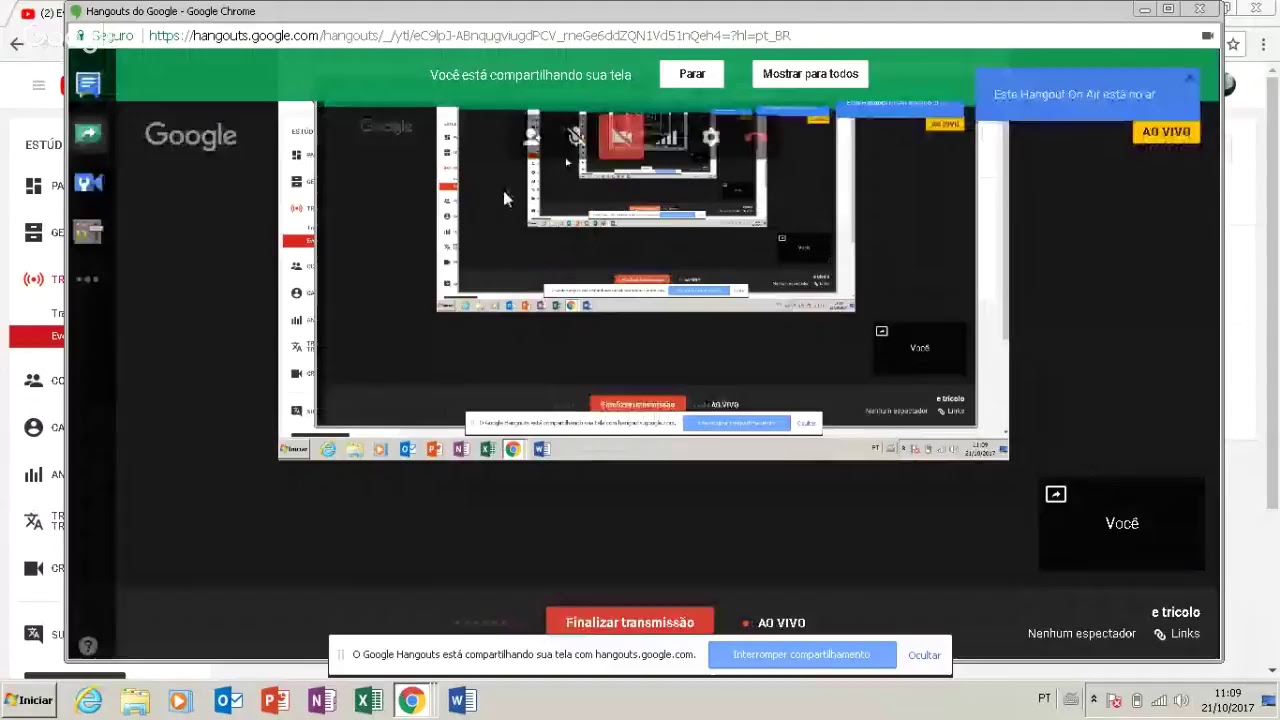The width and height of the screenshot is (1280, 720).
Task: Click the green screen share icon
Action: pos(88,133)
